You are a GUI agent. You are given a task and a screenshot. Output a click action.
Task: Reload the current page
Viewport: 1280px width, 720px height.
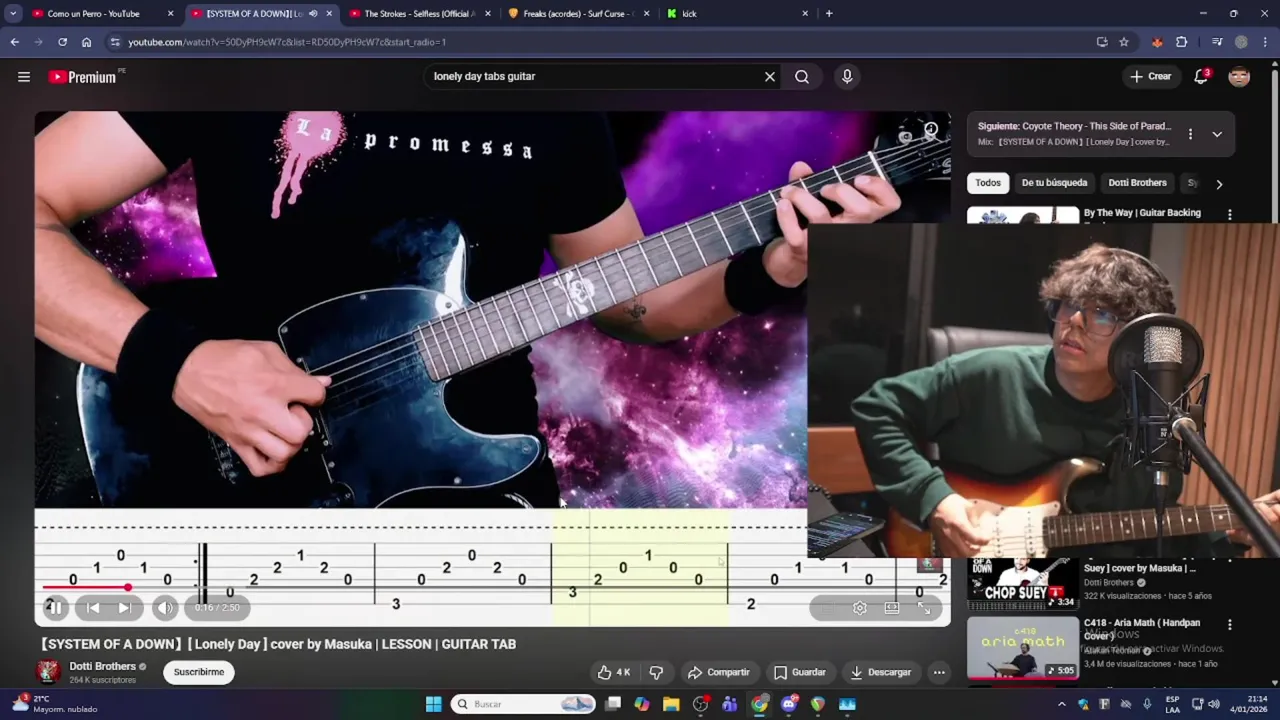(x=62, y=42)
